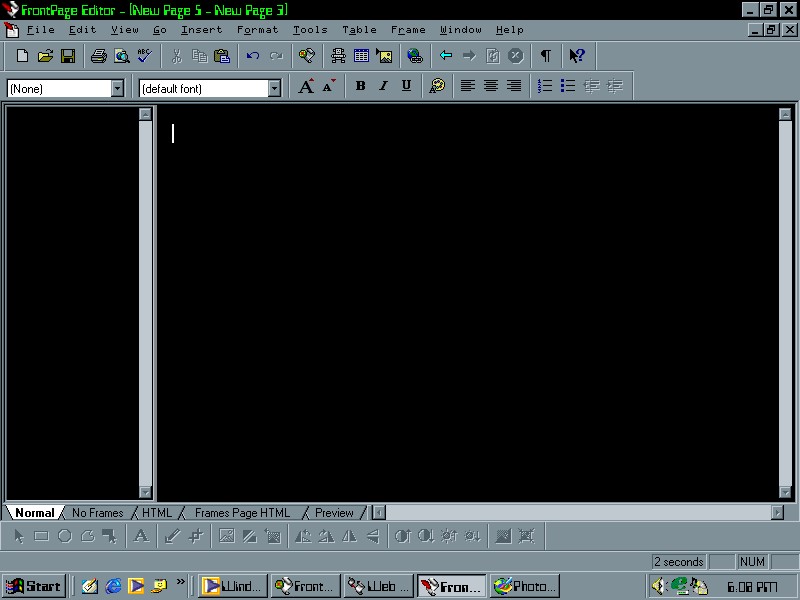Toggle the Show/Hide paragraph marks button
The width and height of the screenshot is (800, 600).
point(546,56)
